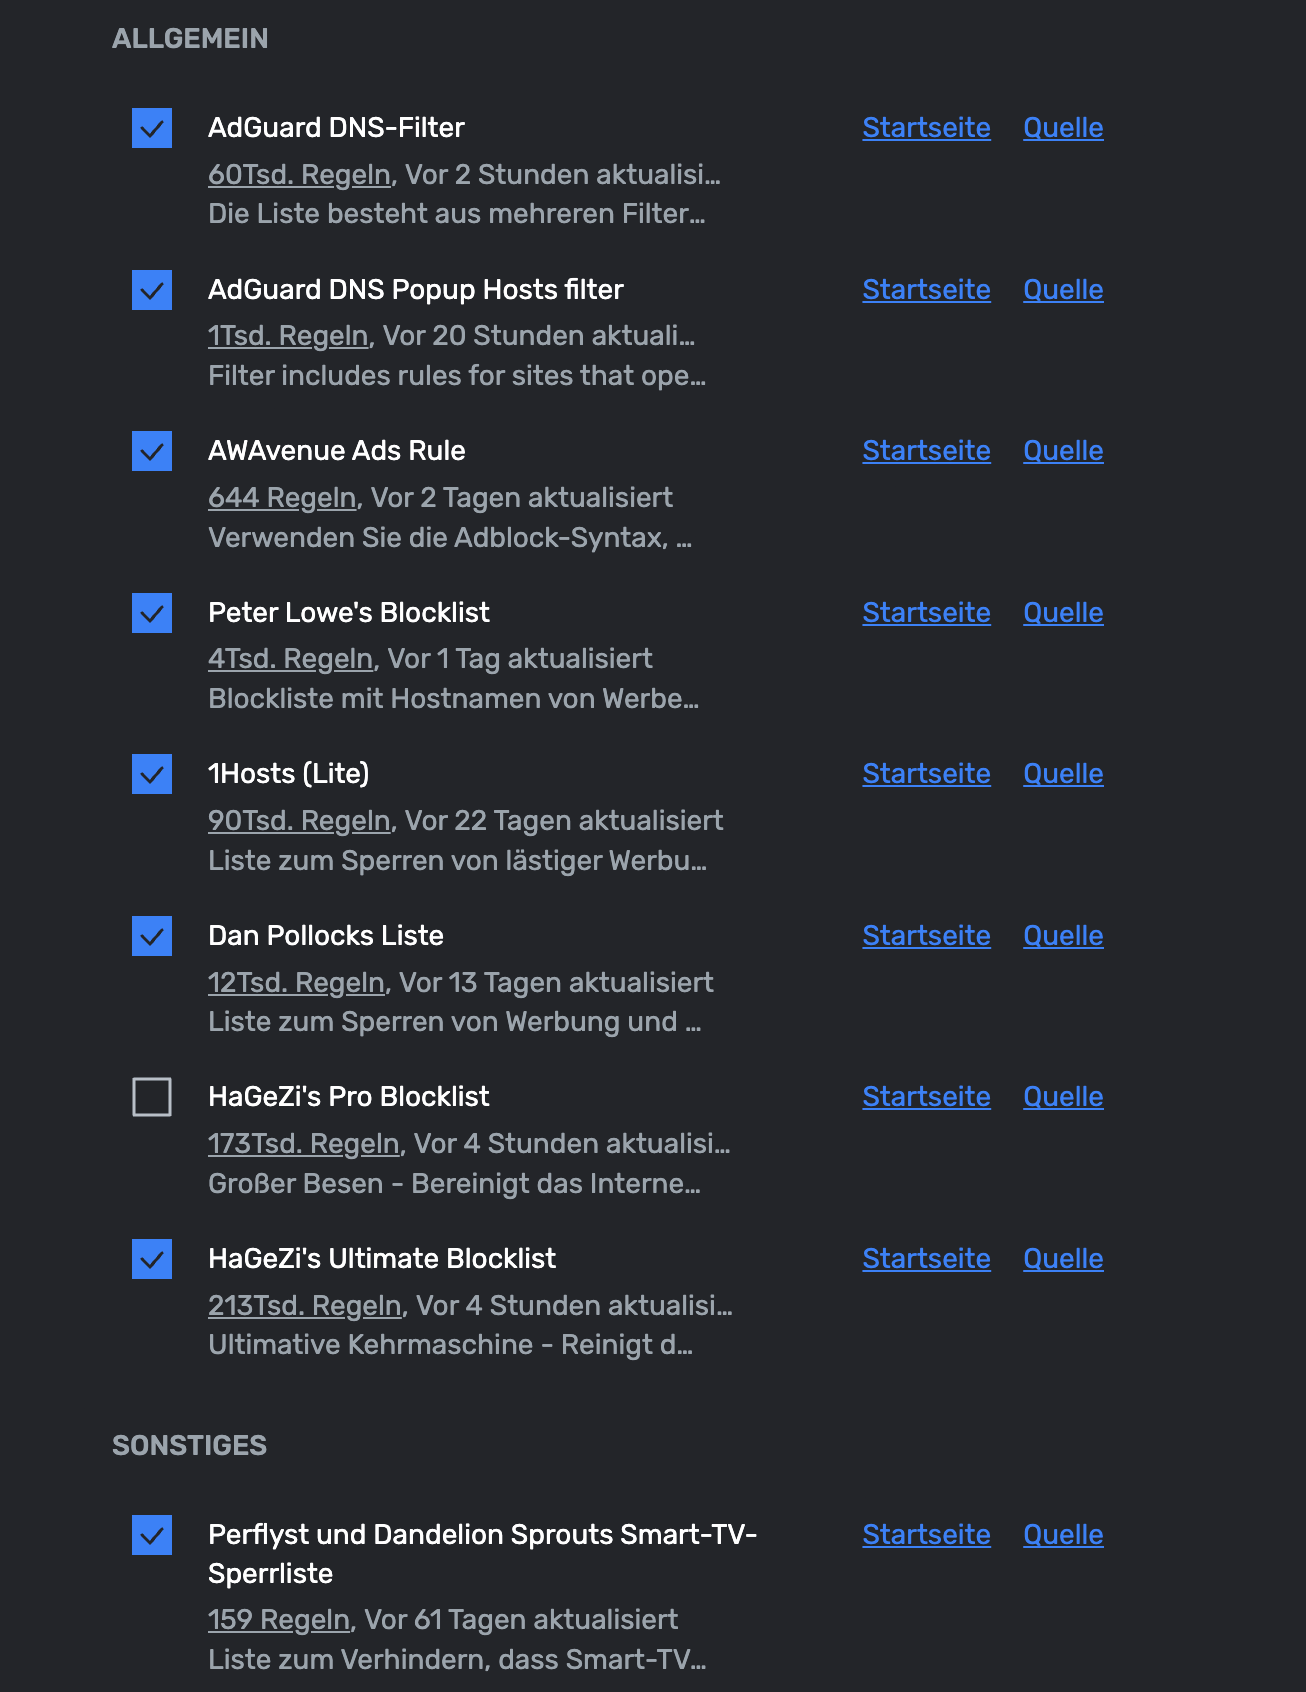Uncheck the Smart-TV-Sperrliste checkbox

click(x=152, y=1535)
